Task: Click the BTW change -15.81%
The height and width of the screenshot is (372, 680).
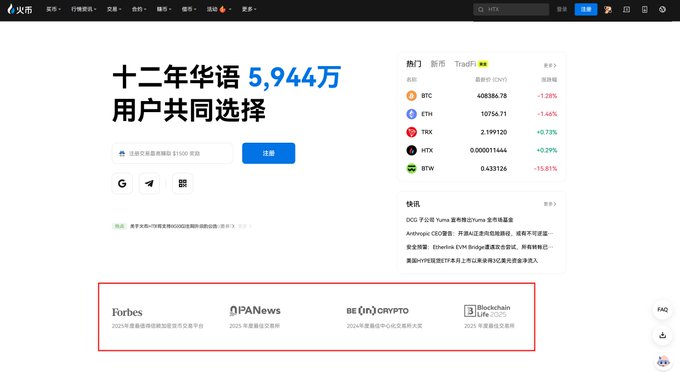Action: click(x=545, y=169)
